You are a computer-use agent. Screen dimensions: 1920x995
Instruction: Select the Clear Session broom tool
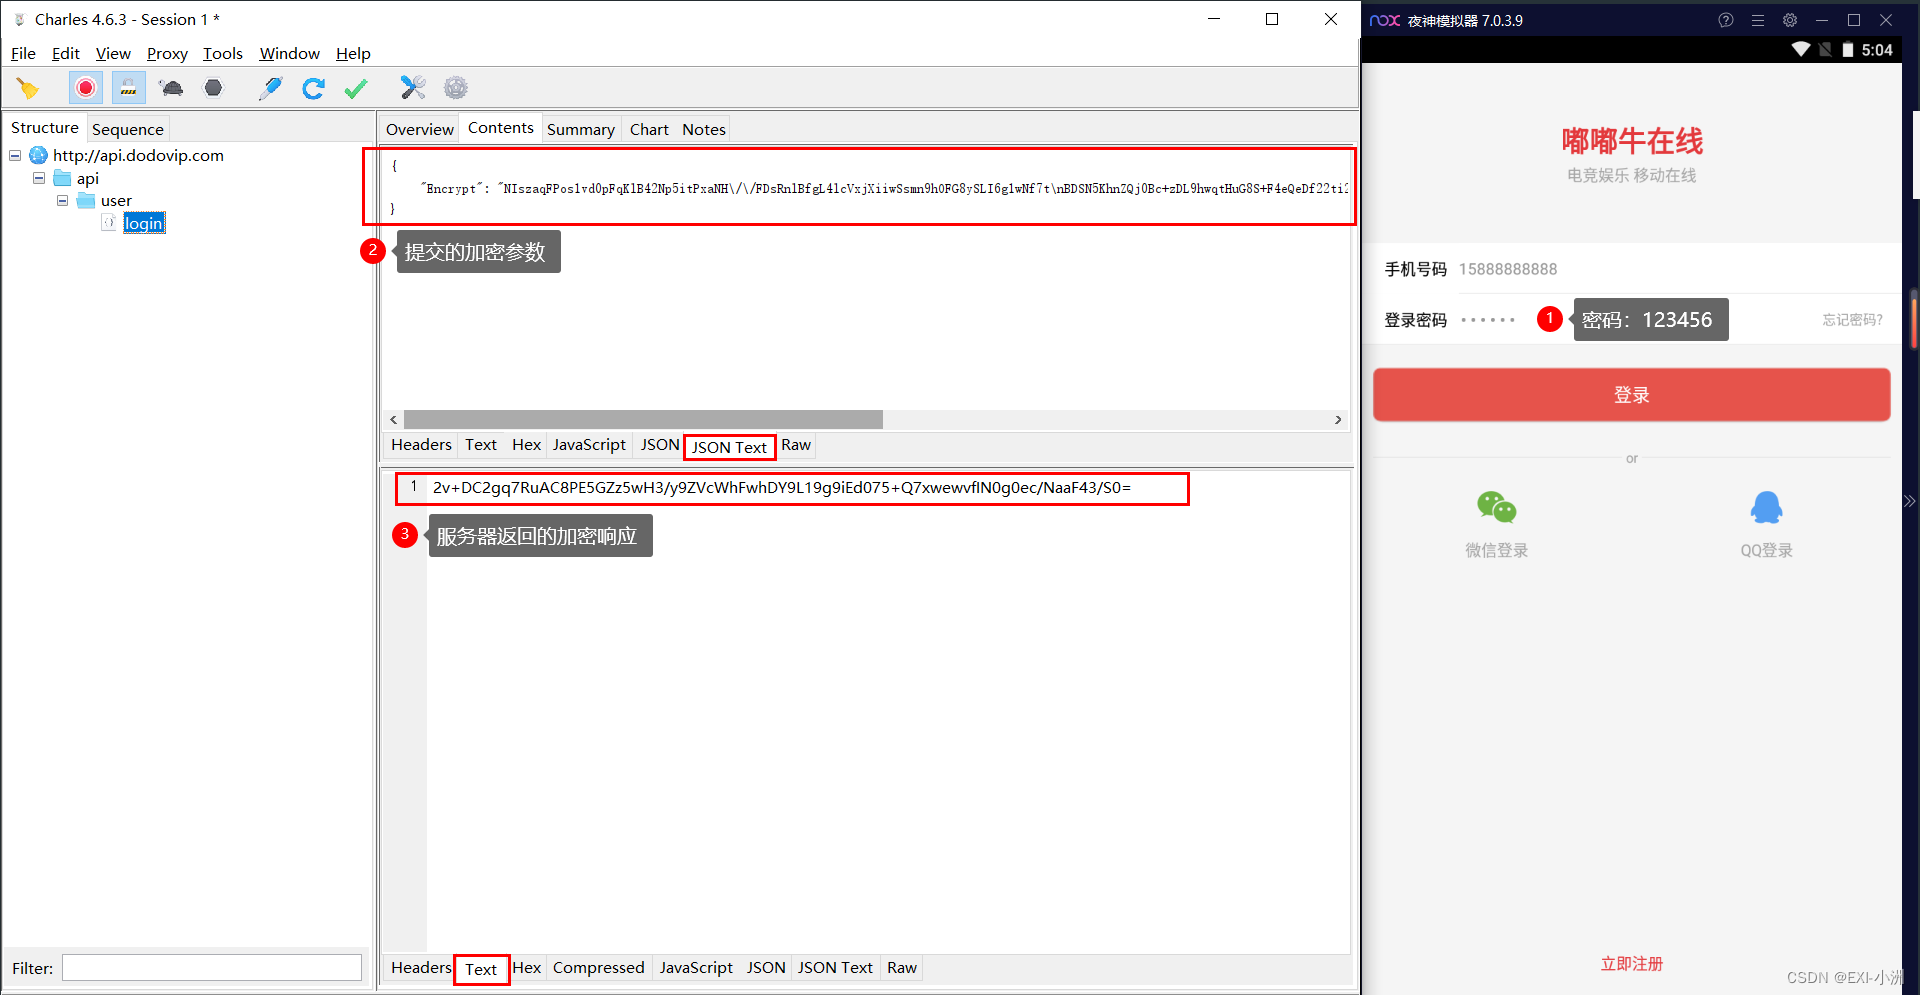pos(28,88)
